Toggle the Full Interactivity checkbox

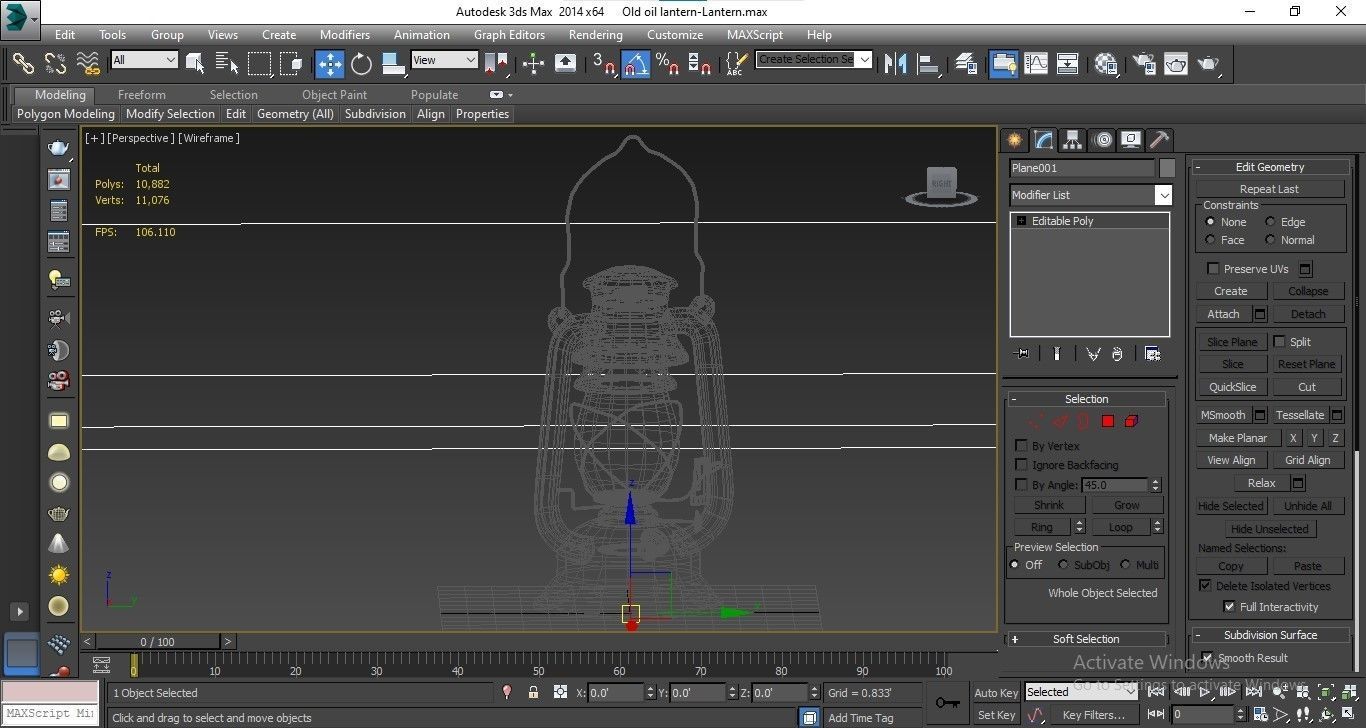click(1229, 607)
